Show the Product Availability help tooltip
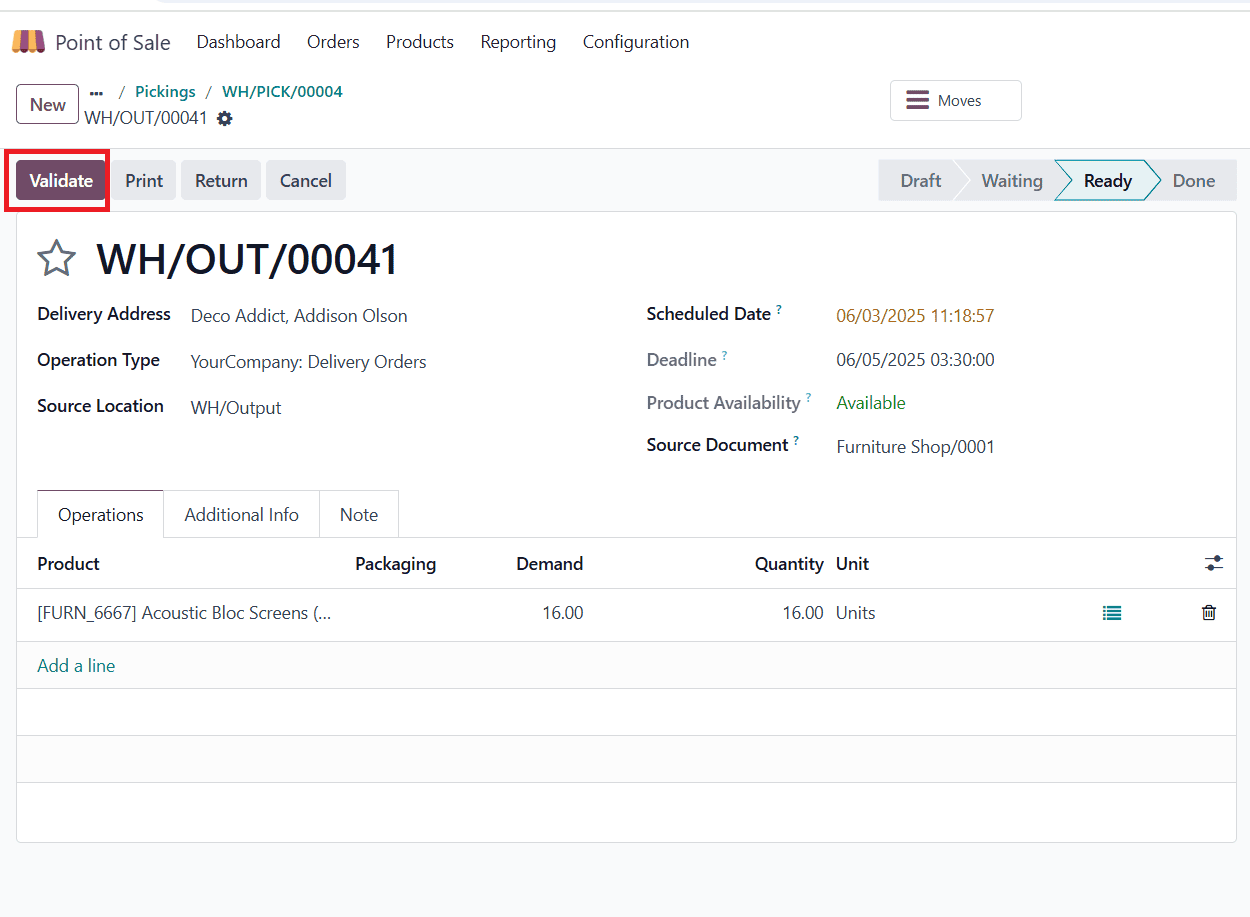 (x=809, y=400)
